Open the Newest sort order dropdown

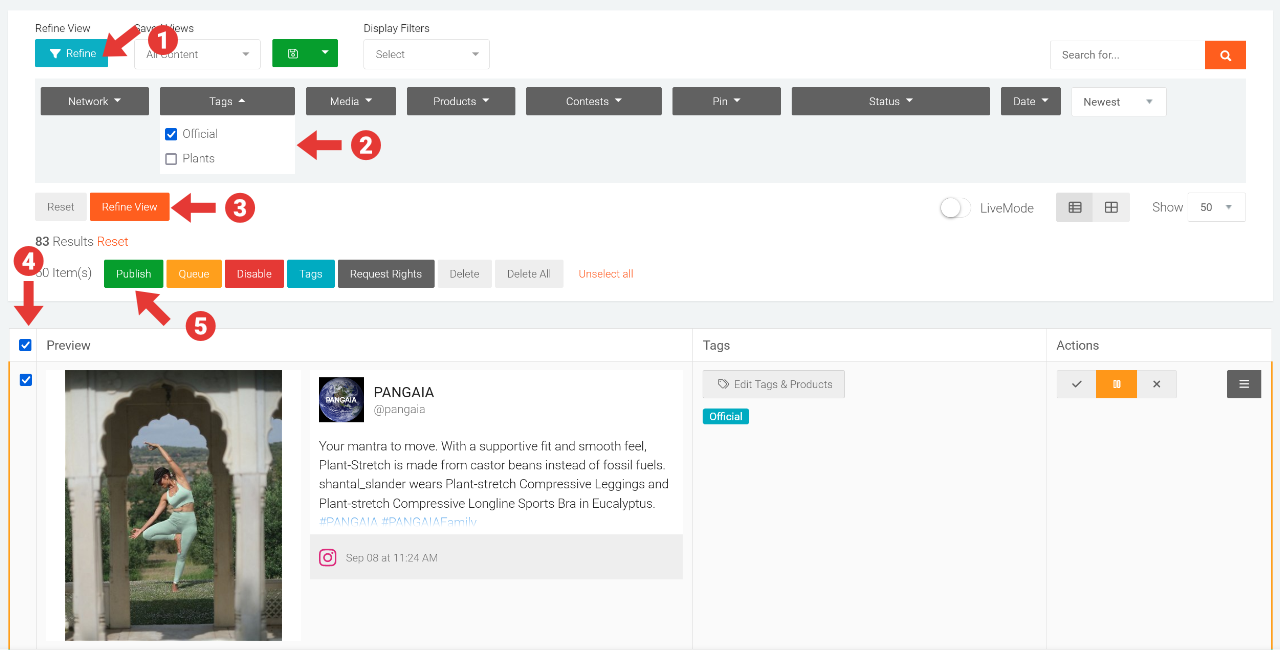click(1117, 101)
